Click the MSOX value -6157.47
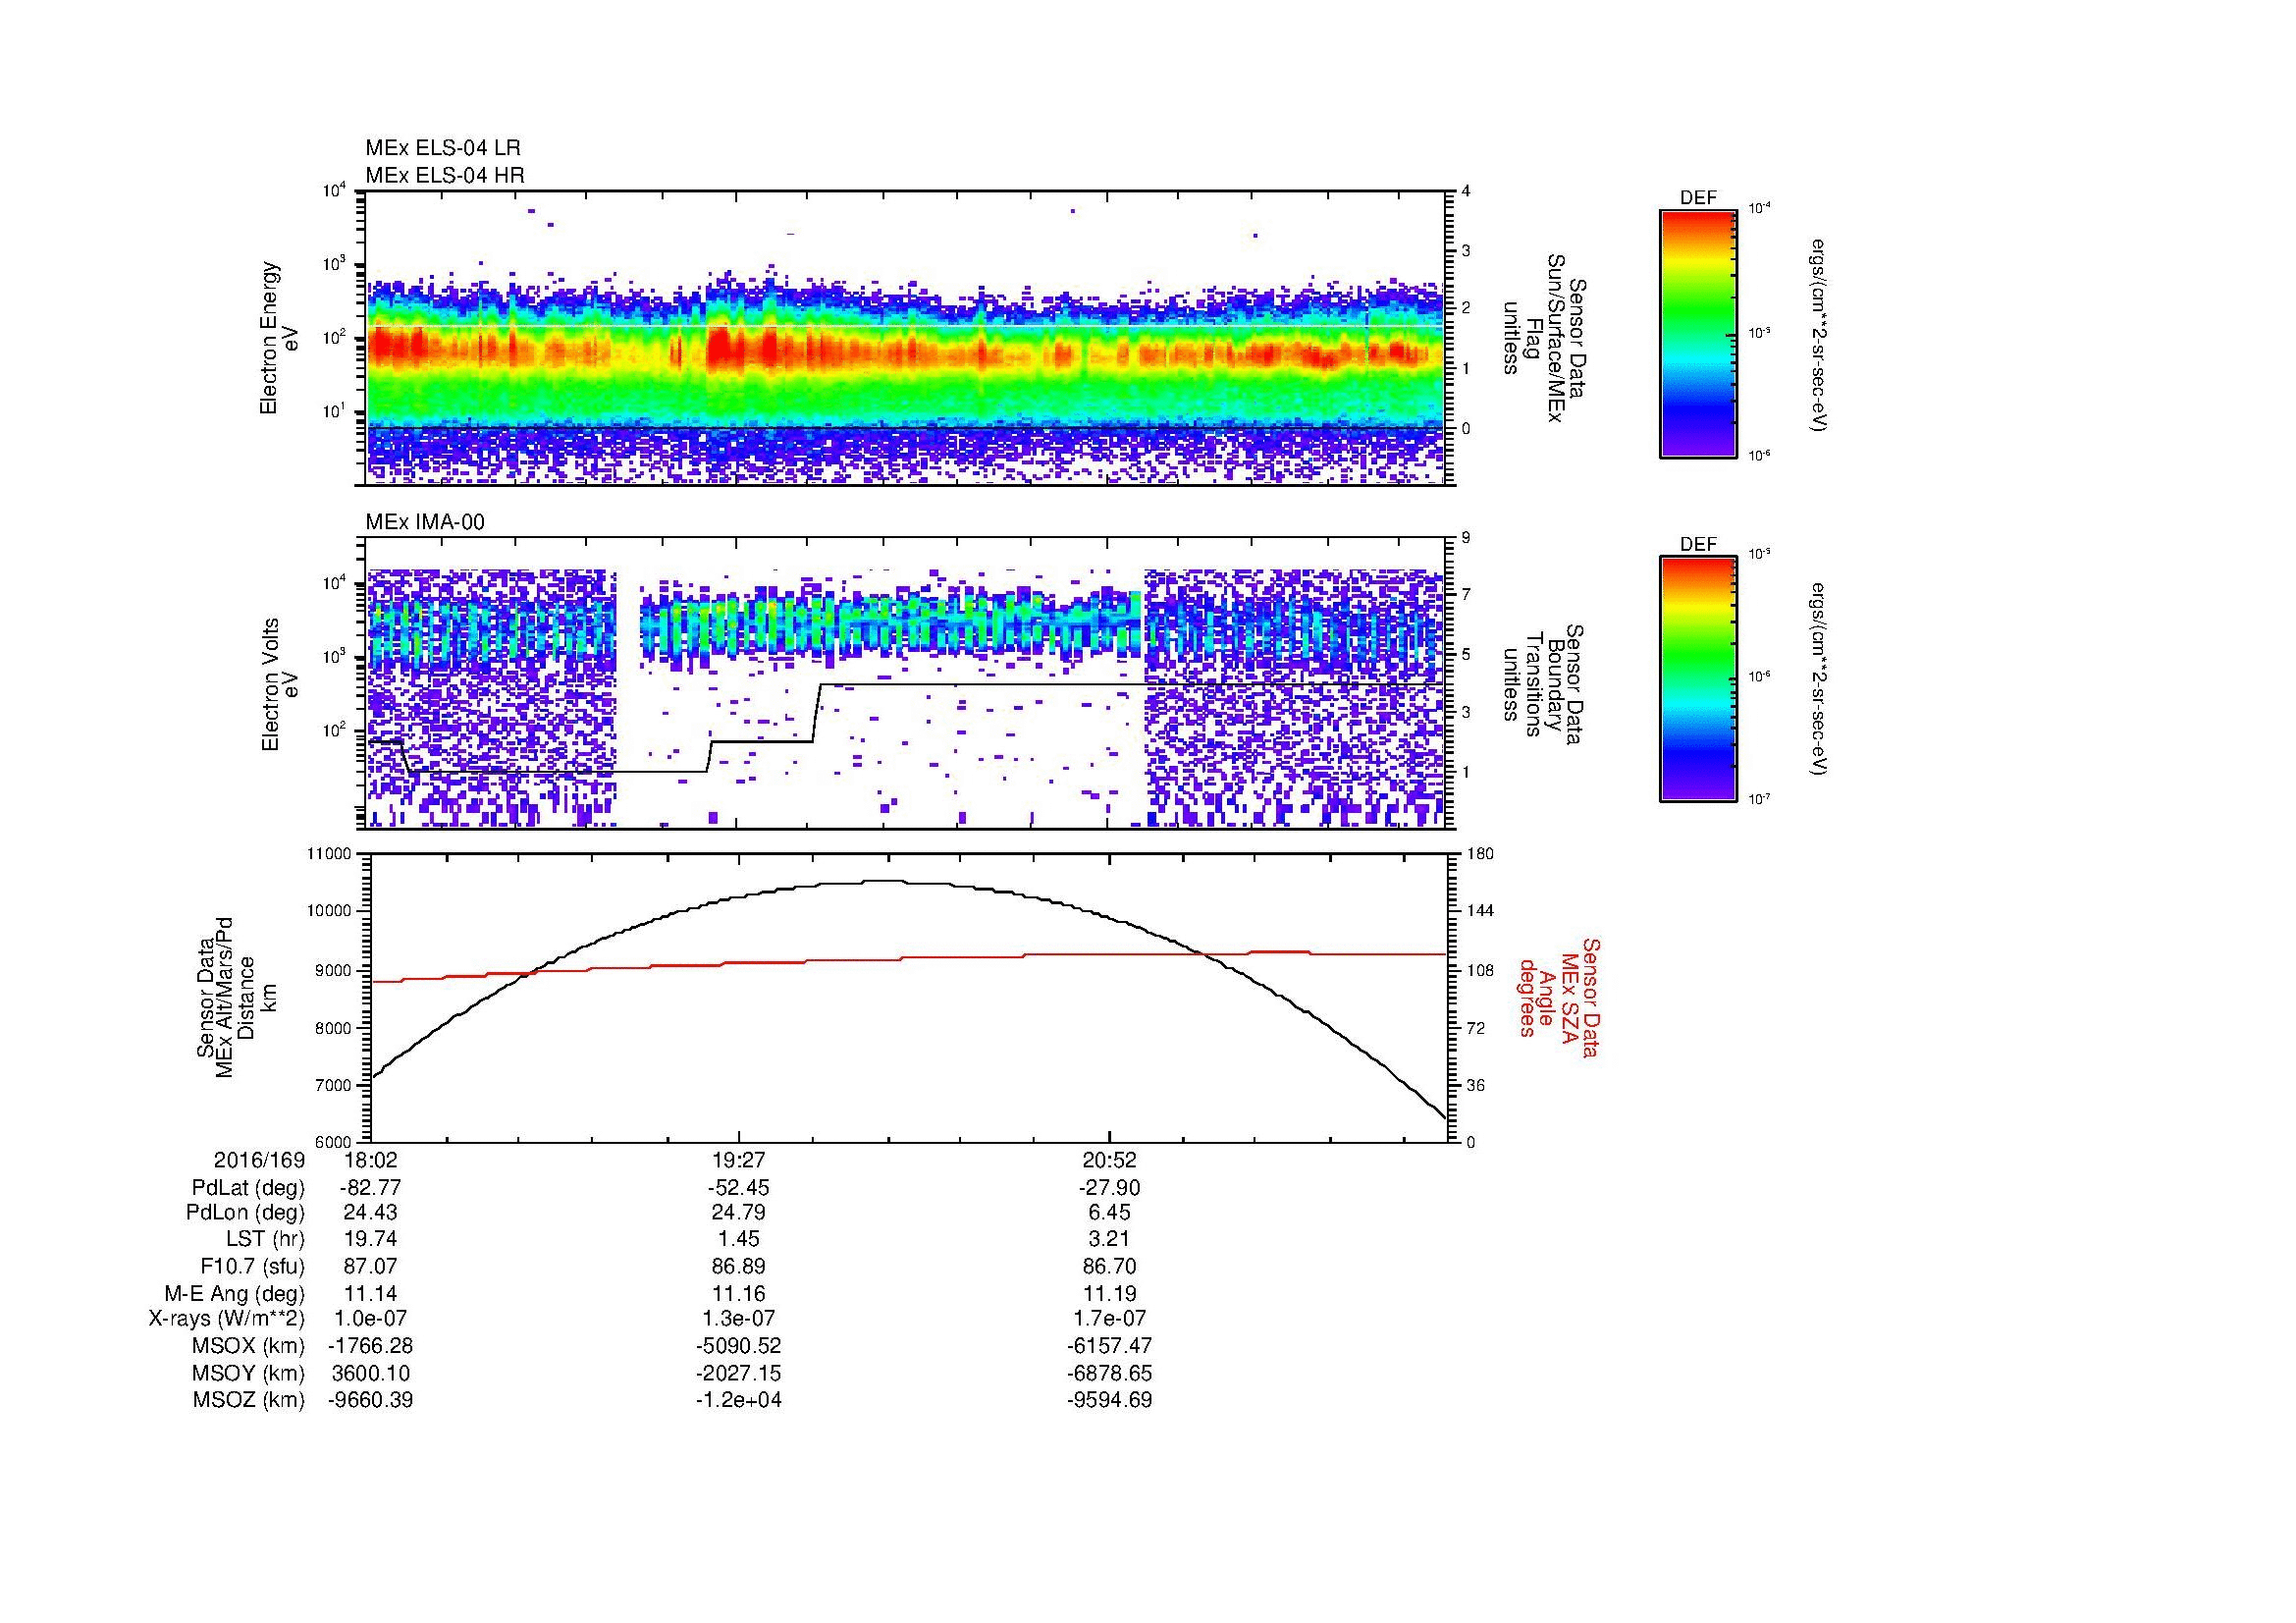 click(x=1109, y=1346)
